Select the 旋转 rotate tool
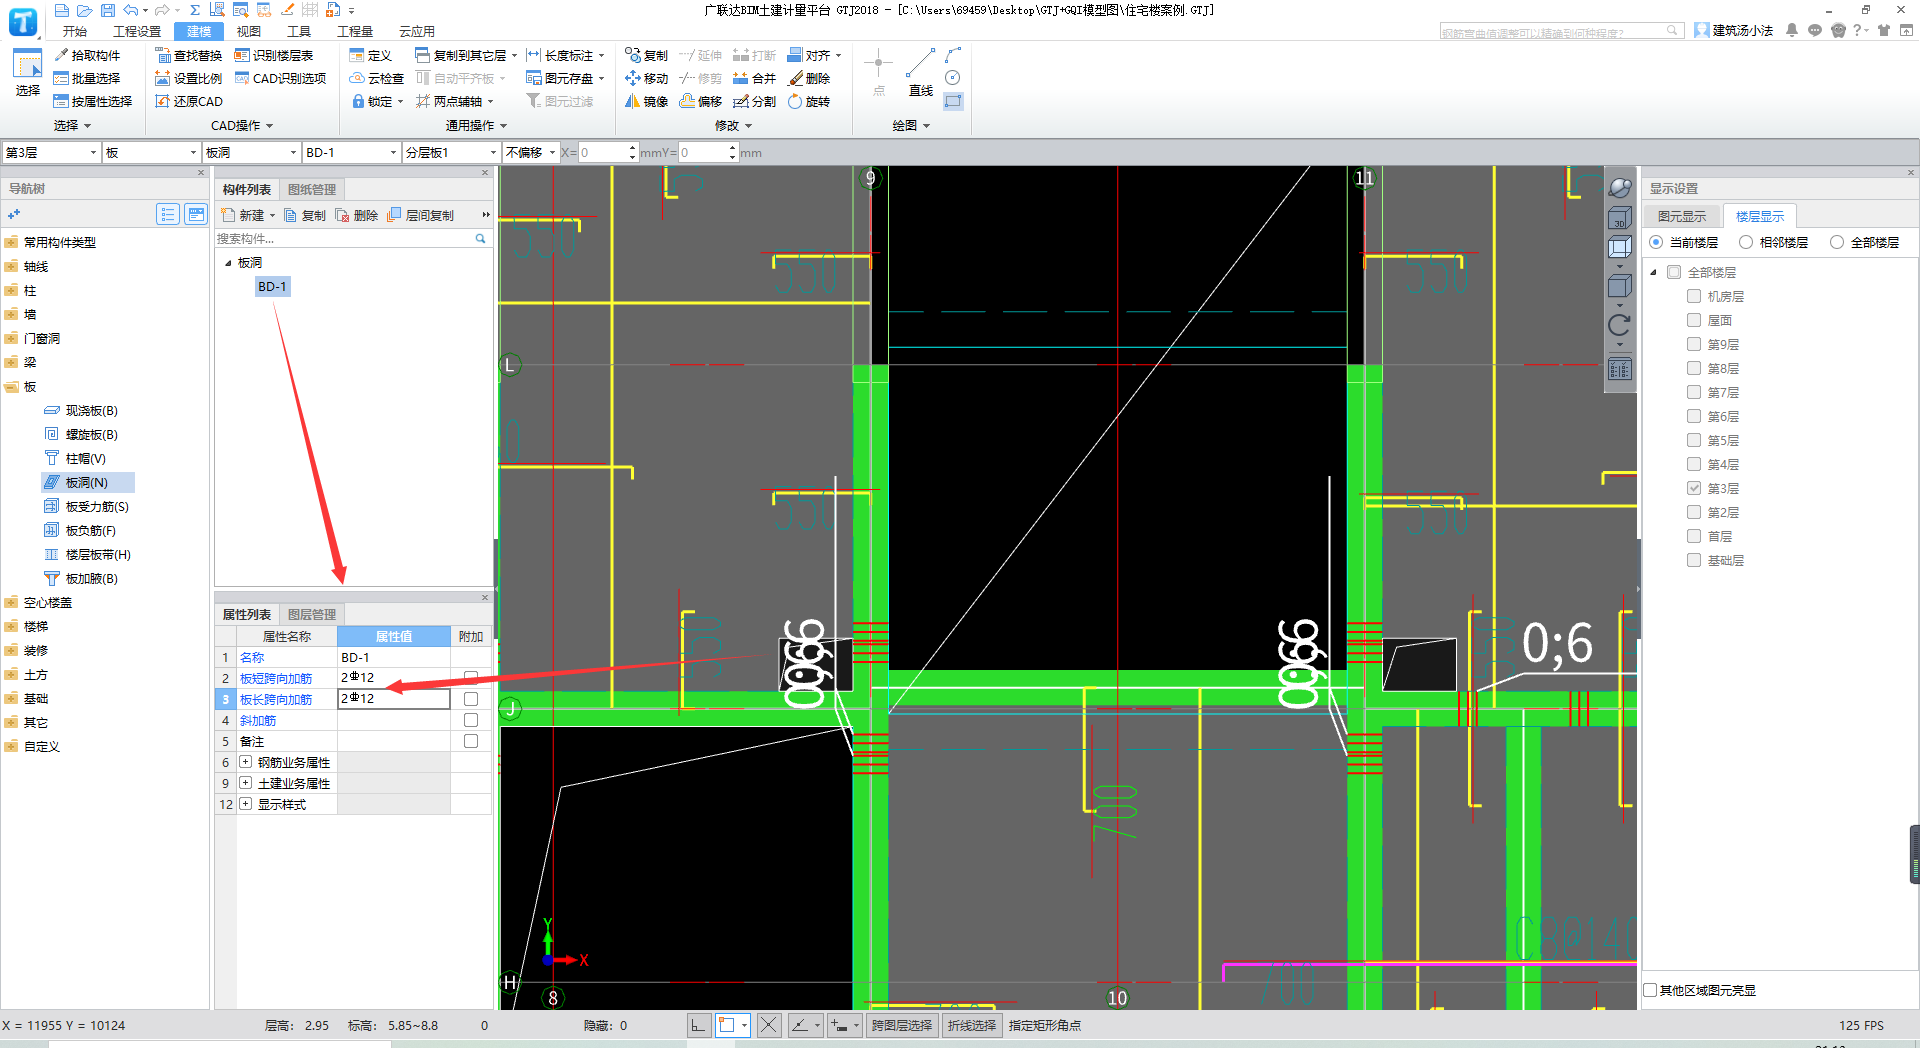This screenshot has width=1920, height=1048. tap(809, 101)
